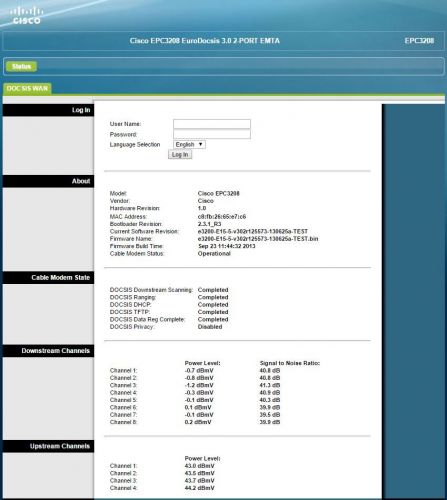Viewport: 447px width, 500px height.
Task: Click the Downstream Power Level column header
Action: click(203, 363)
